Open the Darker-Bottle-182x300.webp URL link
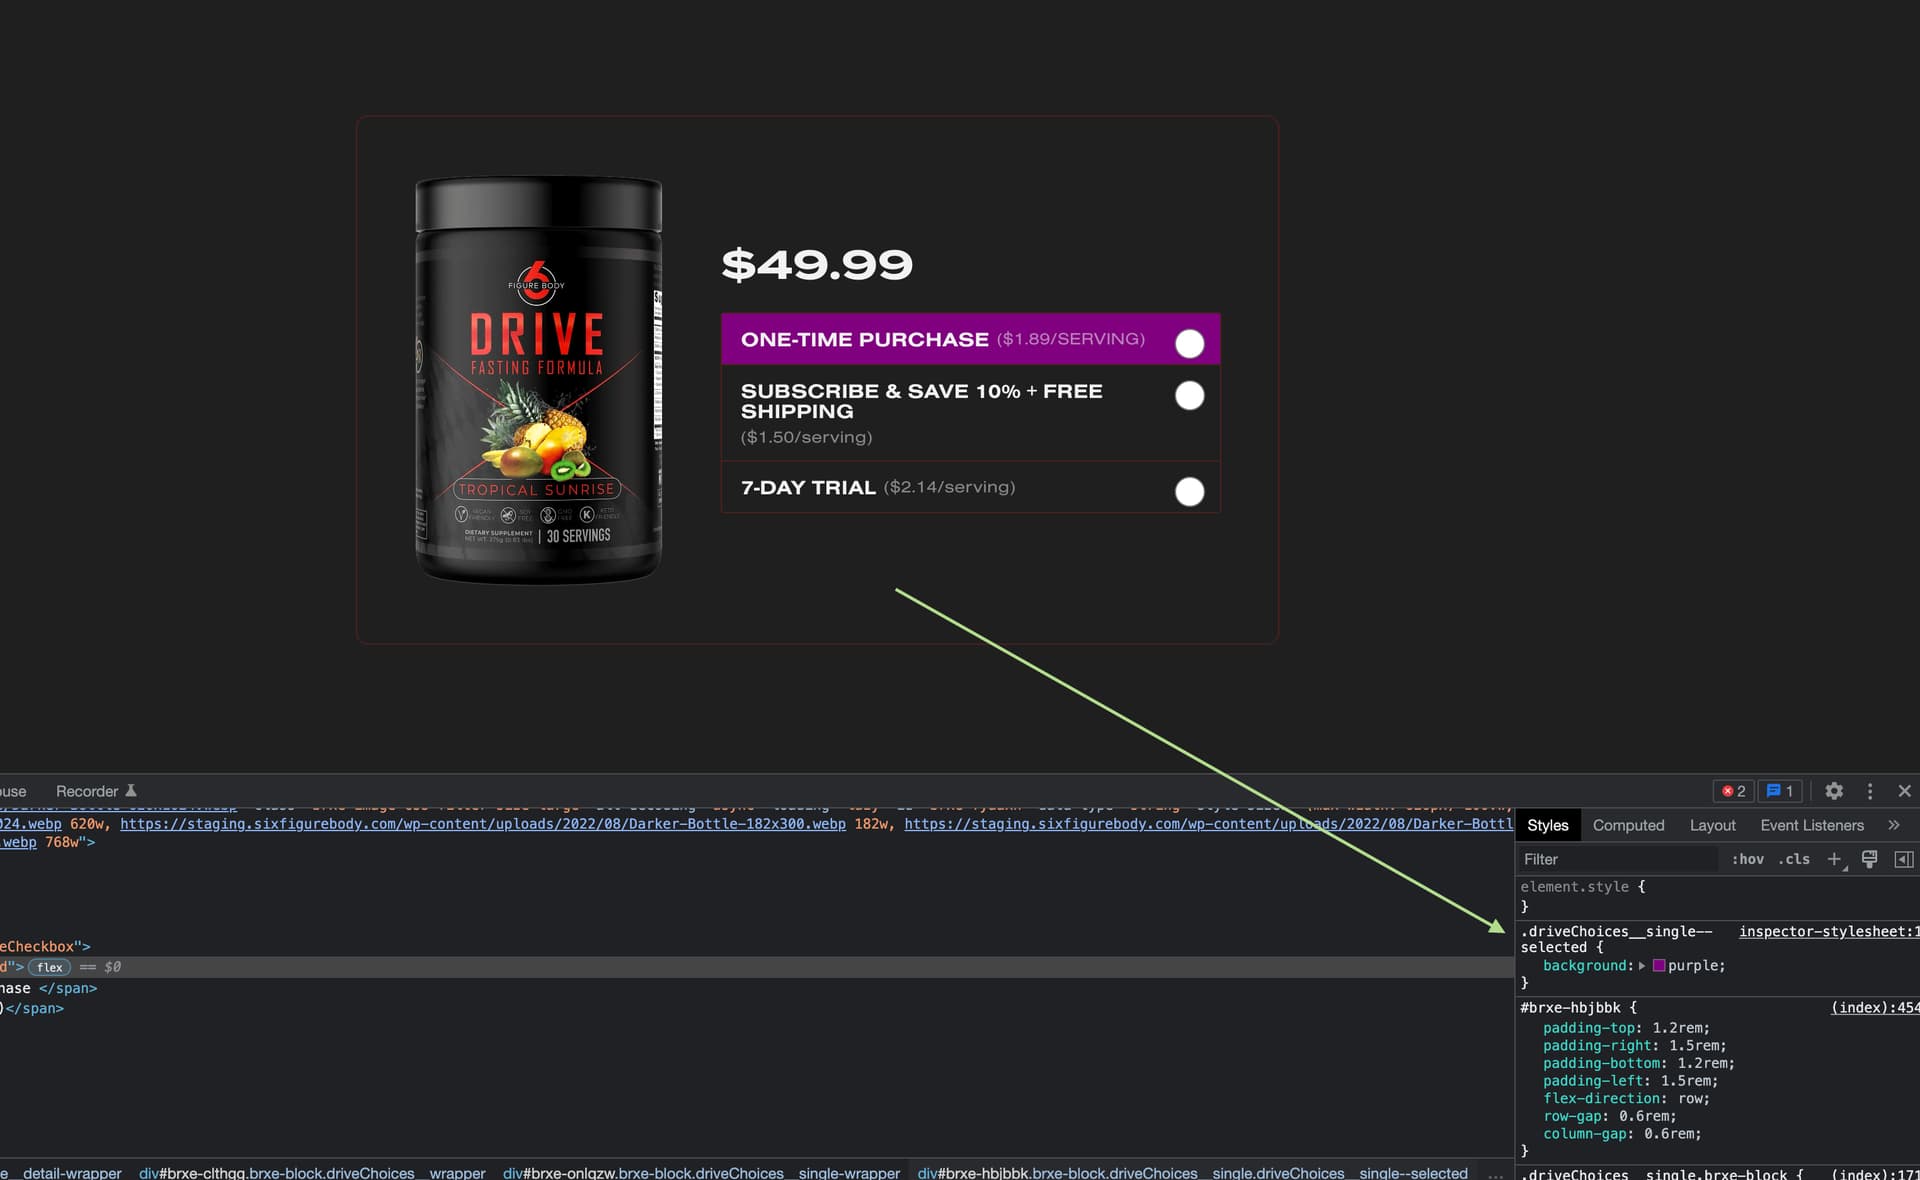This screenshot has width=1920, height=1180. (x=483, y=824)
